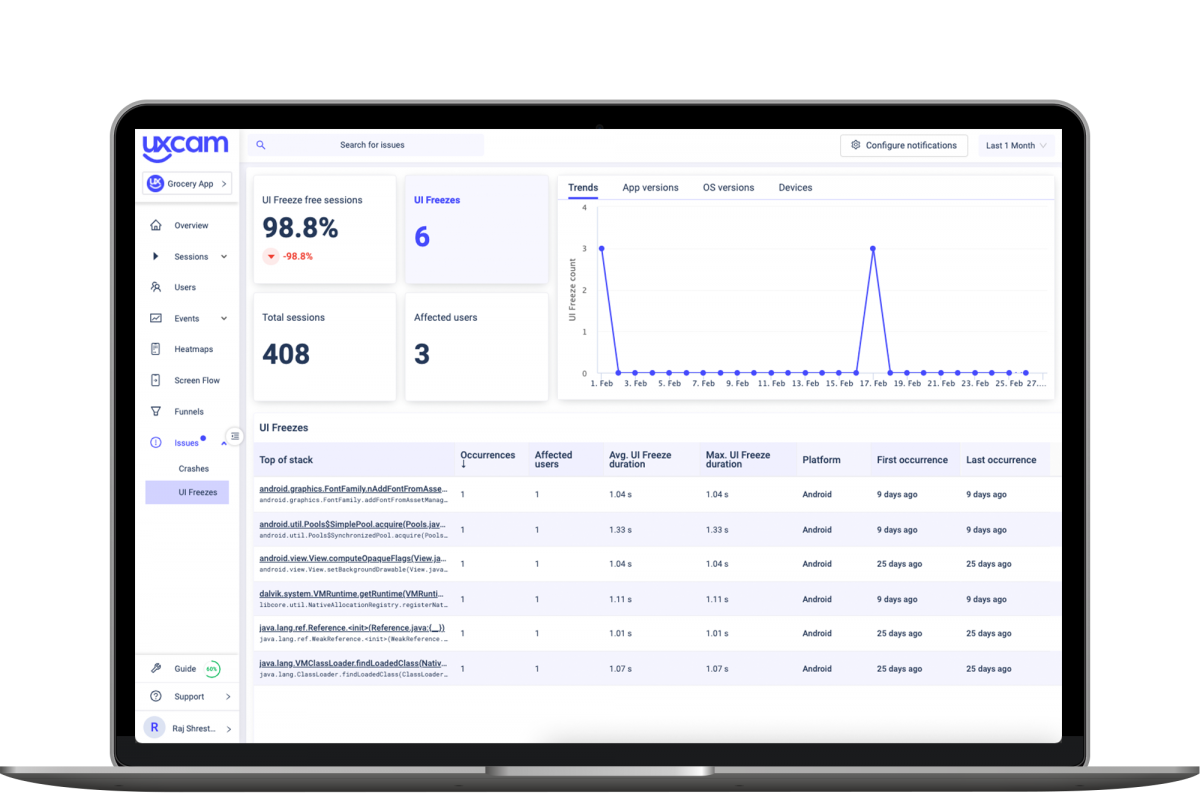The height and width of the screenshot is (793, 1200).
Task: Expand the Grocery App workspace selector
Action: click(187, 183)
